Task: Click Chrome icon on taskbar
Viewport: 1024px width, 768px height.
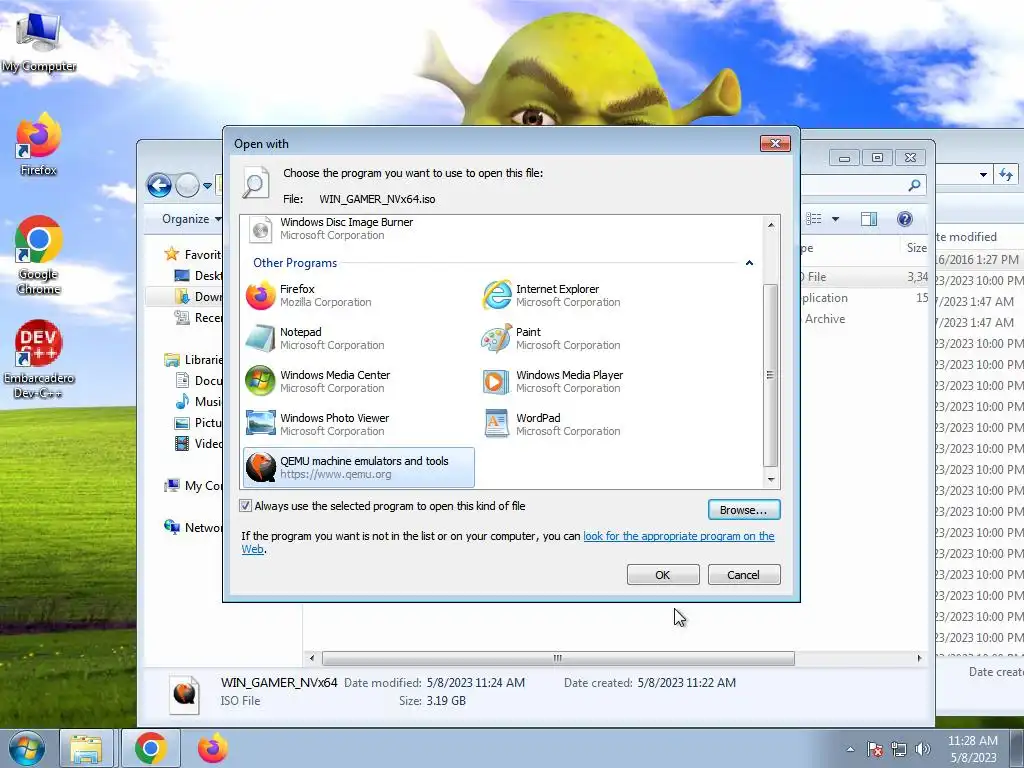Action: (151, 749)
